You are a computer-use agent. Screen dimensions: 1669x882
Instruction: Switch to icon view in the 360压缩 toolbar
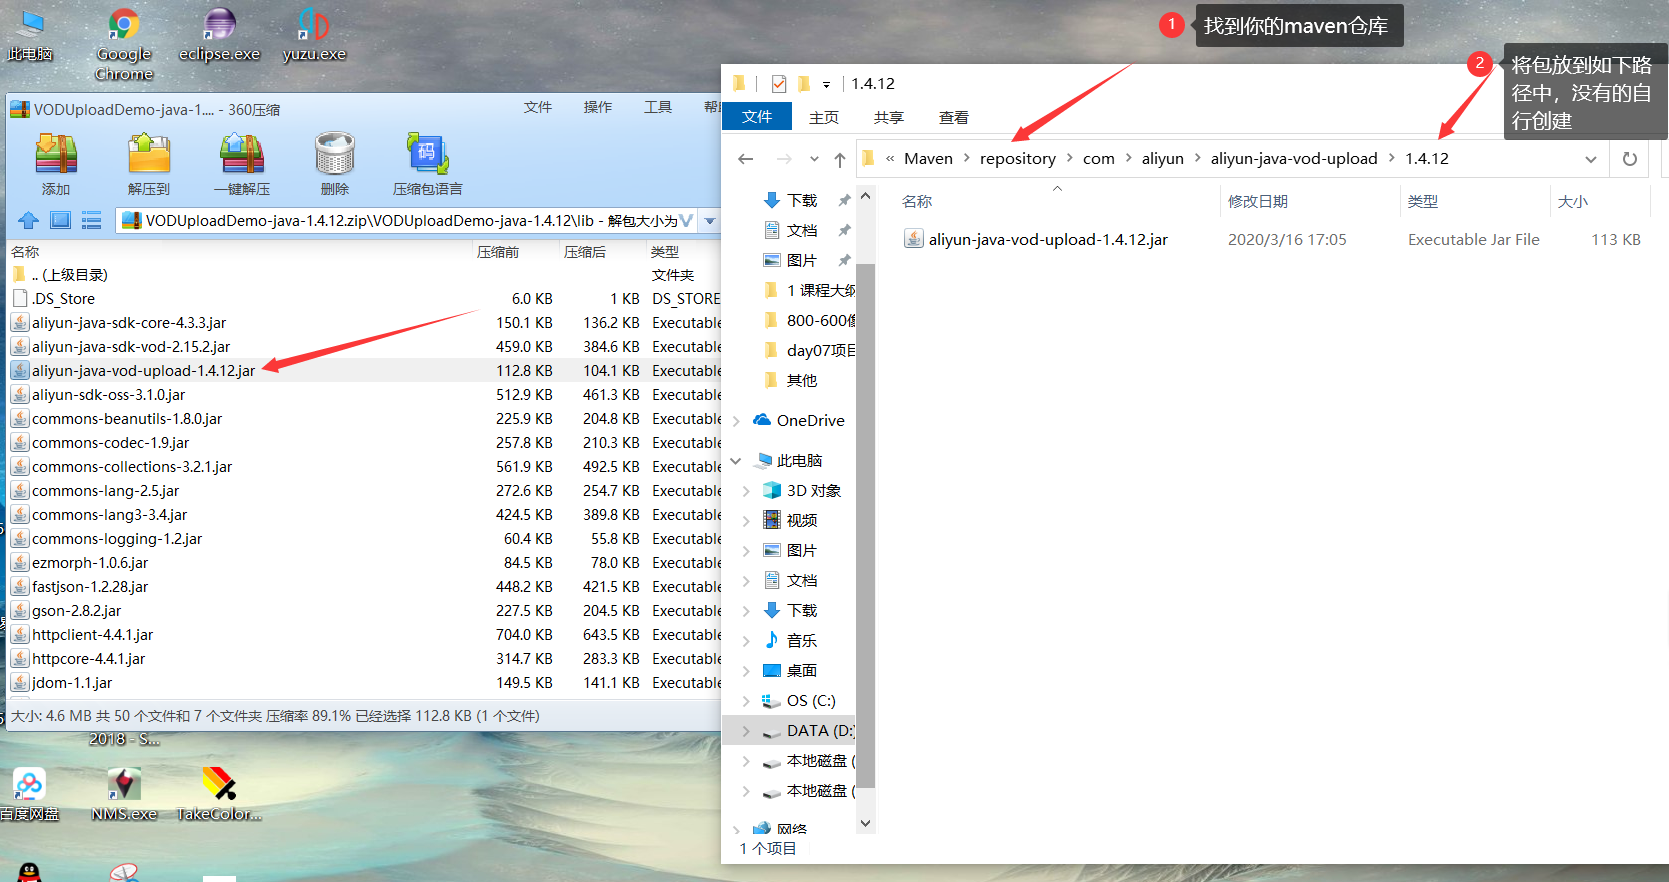[x=60, y=220]
